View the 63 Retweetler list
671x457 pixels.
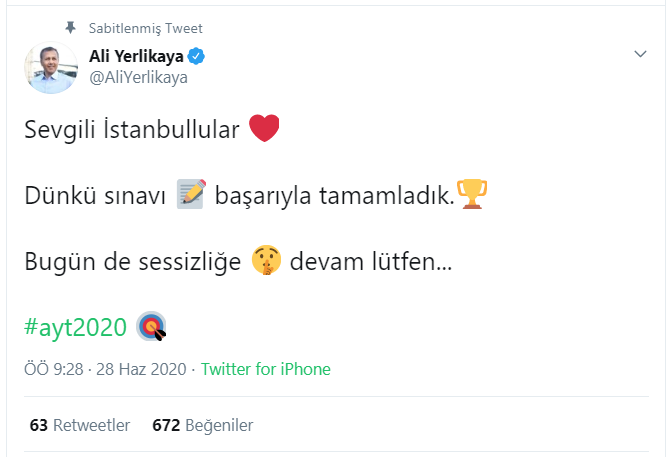point(80,425)
